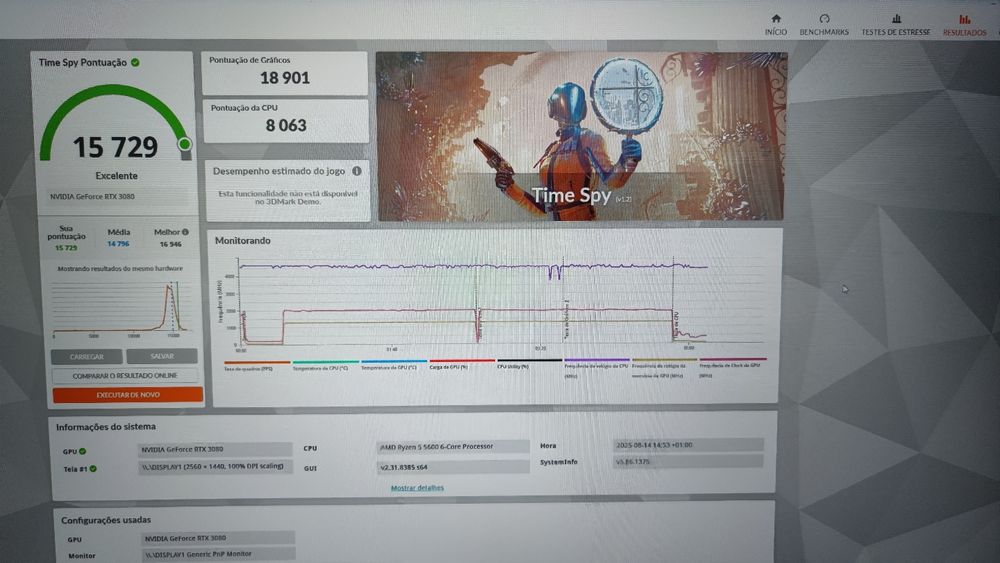Click the info icon next to Melhor
The width and height of the screenshot is (1000, 563).
185,232
